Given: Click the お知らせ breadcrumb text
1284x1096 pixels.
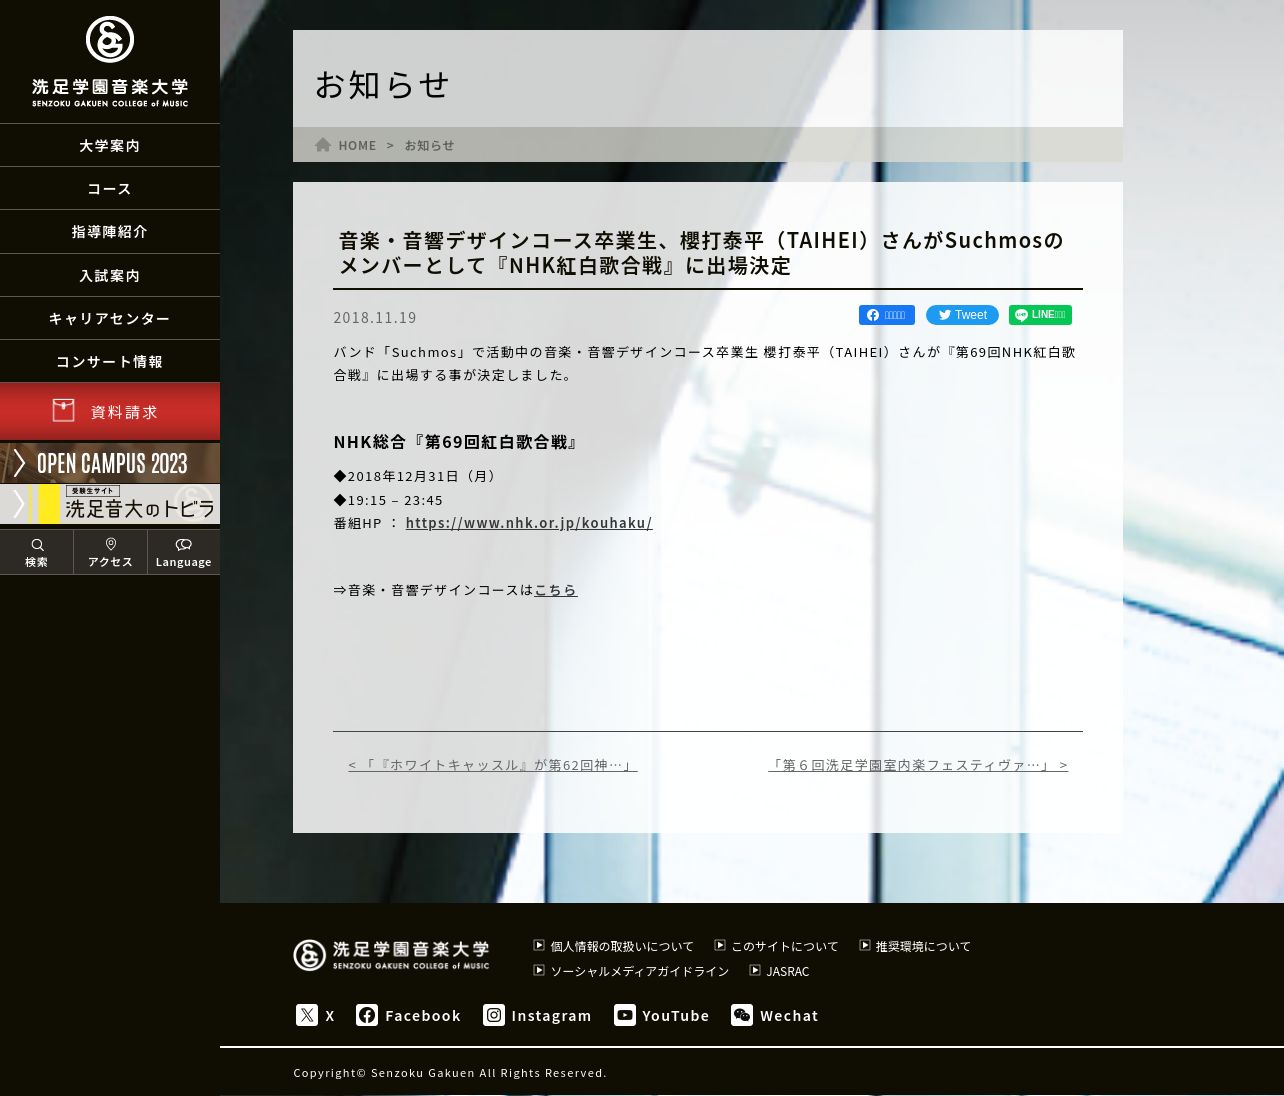Looking at the screenshot, I should pos(429,146).
